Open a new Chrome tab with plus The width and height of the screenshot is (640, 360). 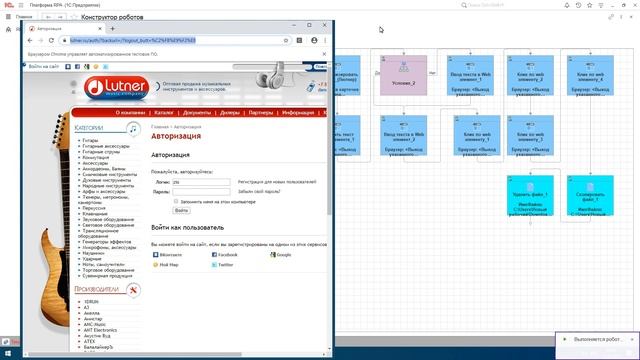[x=113, y=29]
